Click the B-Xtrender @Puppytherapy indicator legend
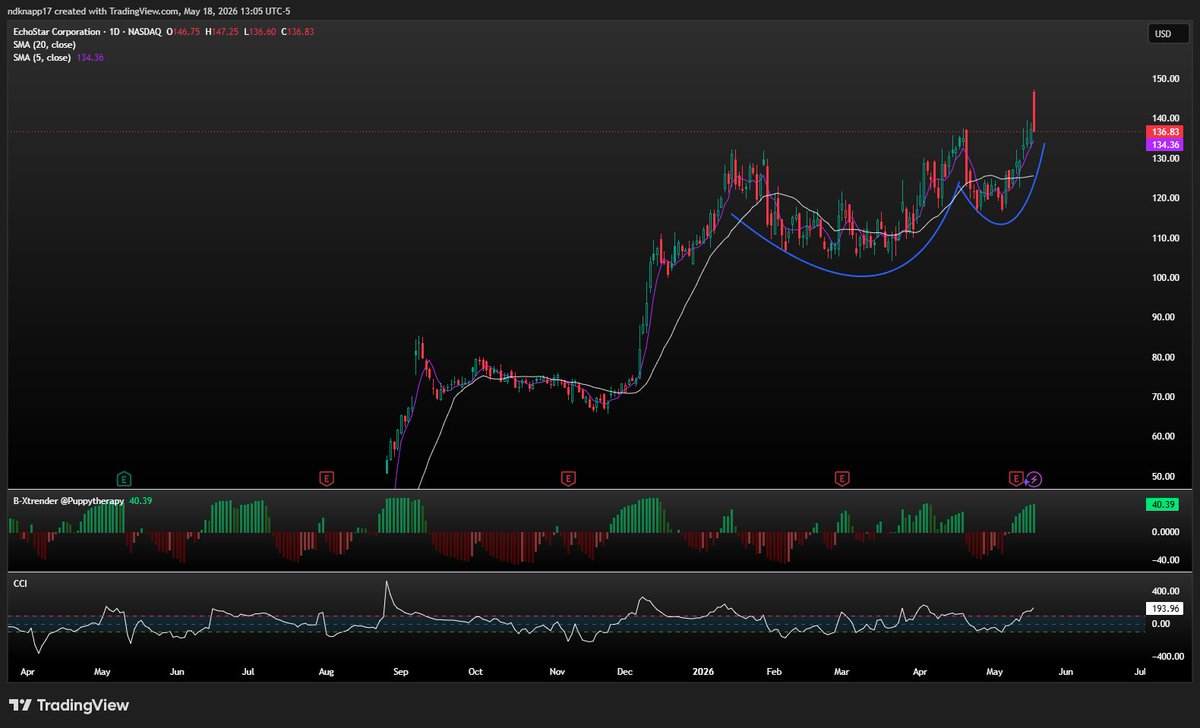Viewport: 1200px width, 728px height. click(x=68, y=500)
